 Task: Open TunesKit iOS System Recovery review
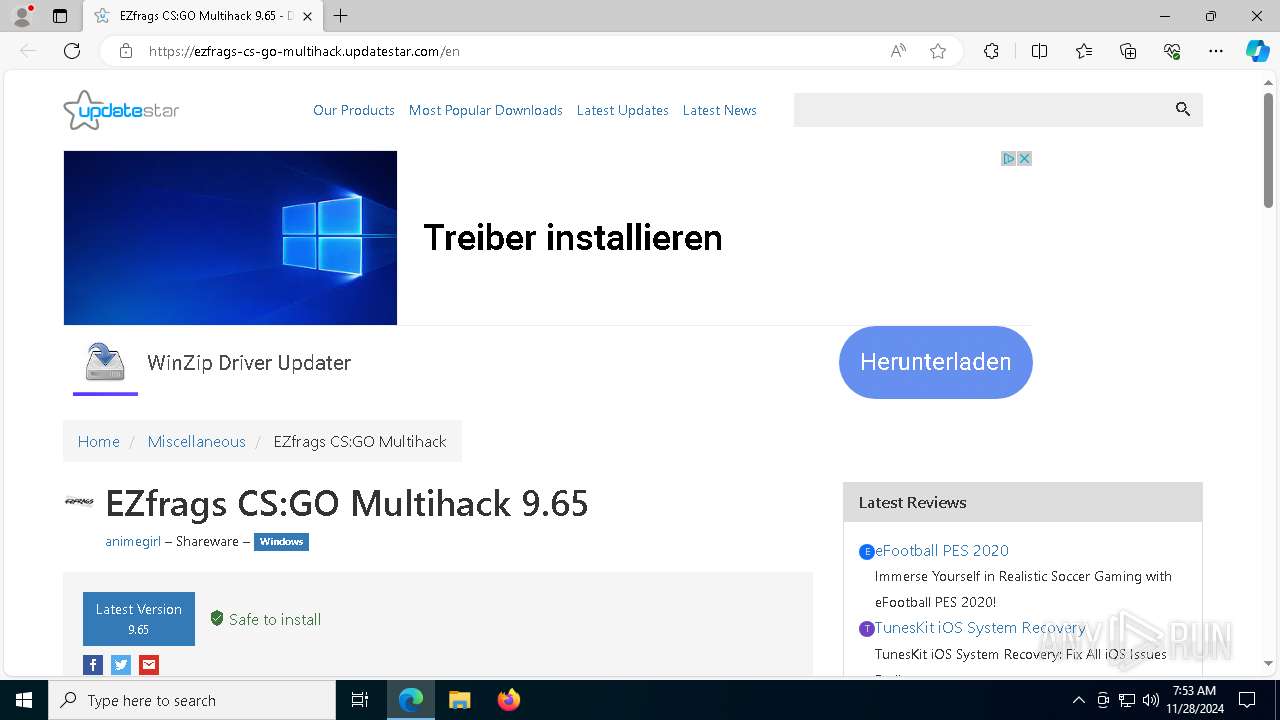point(980,628)
